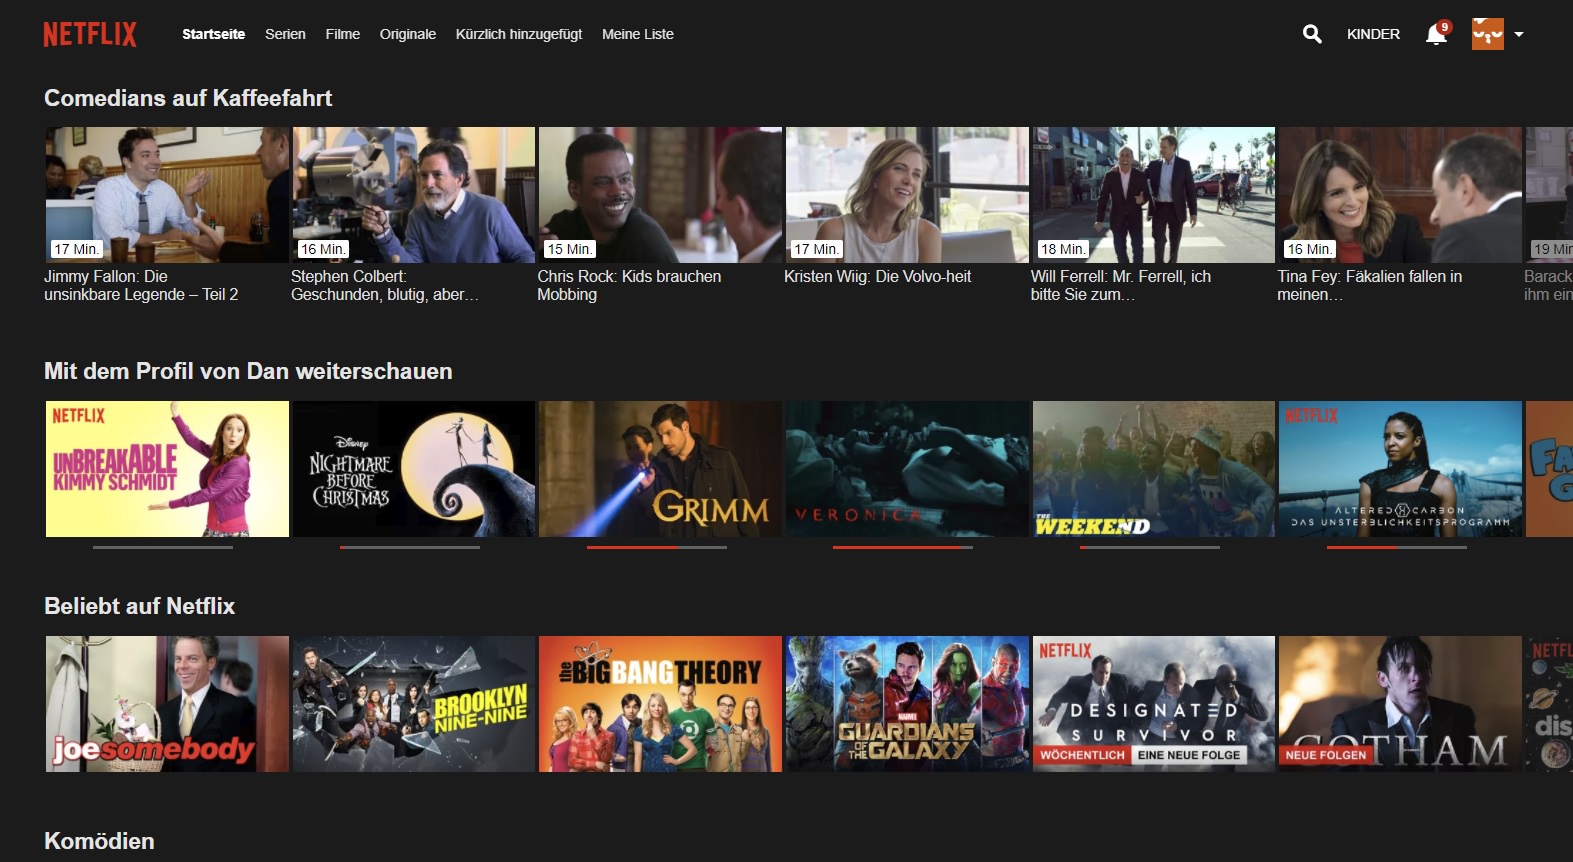The image size is (1573, 862).
Task: Open Kürzlich hinzugefügt
Action: [518, 34]
